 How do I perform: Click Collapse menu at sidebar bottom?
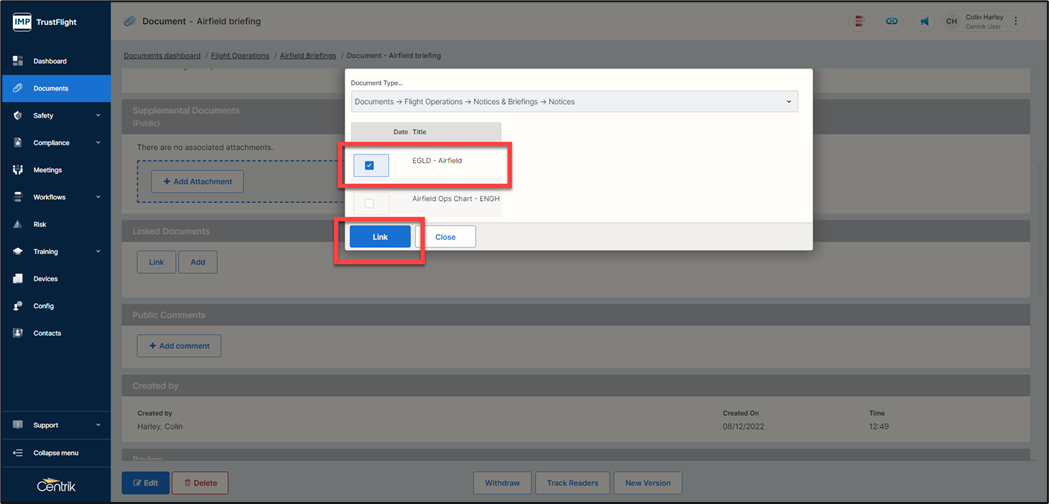coord(55,453)
